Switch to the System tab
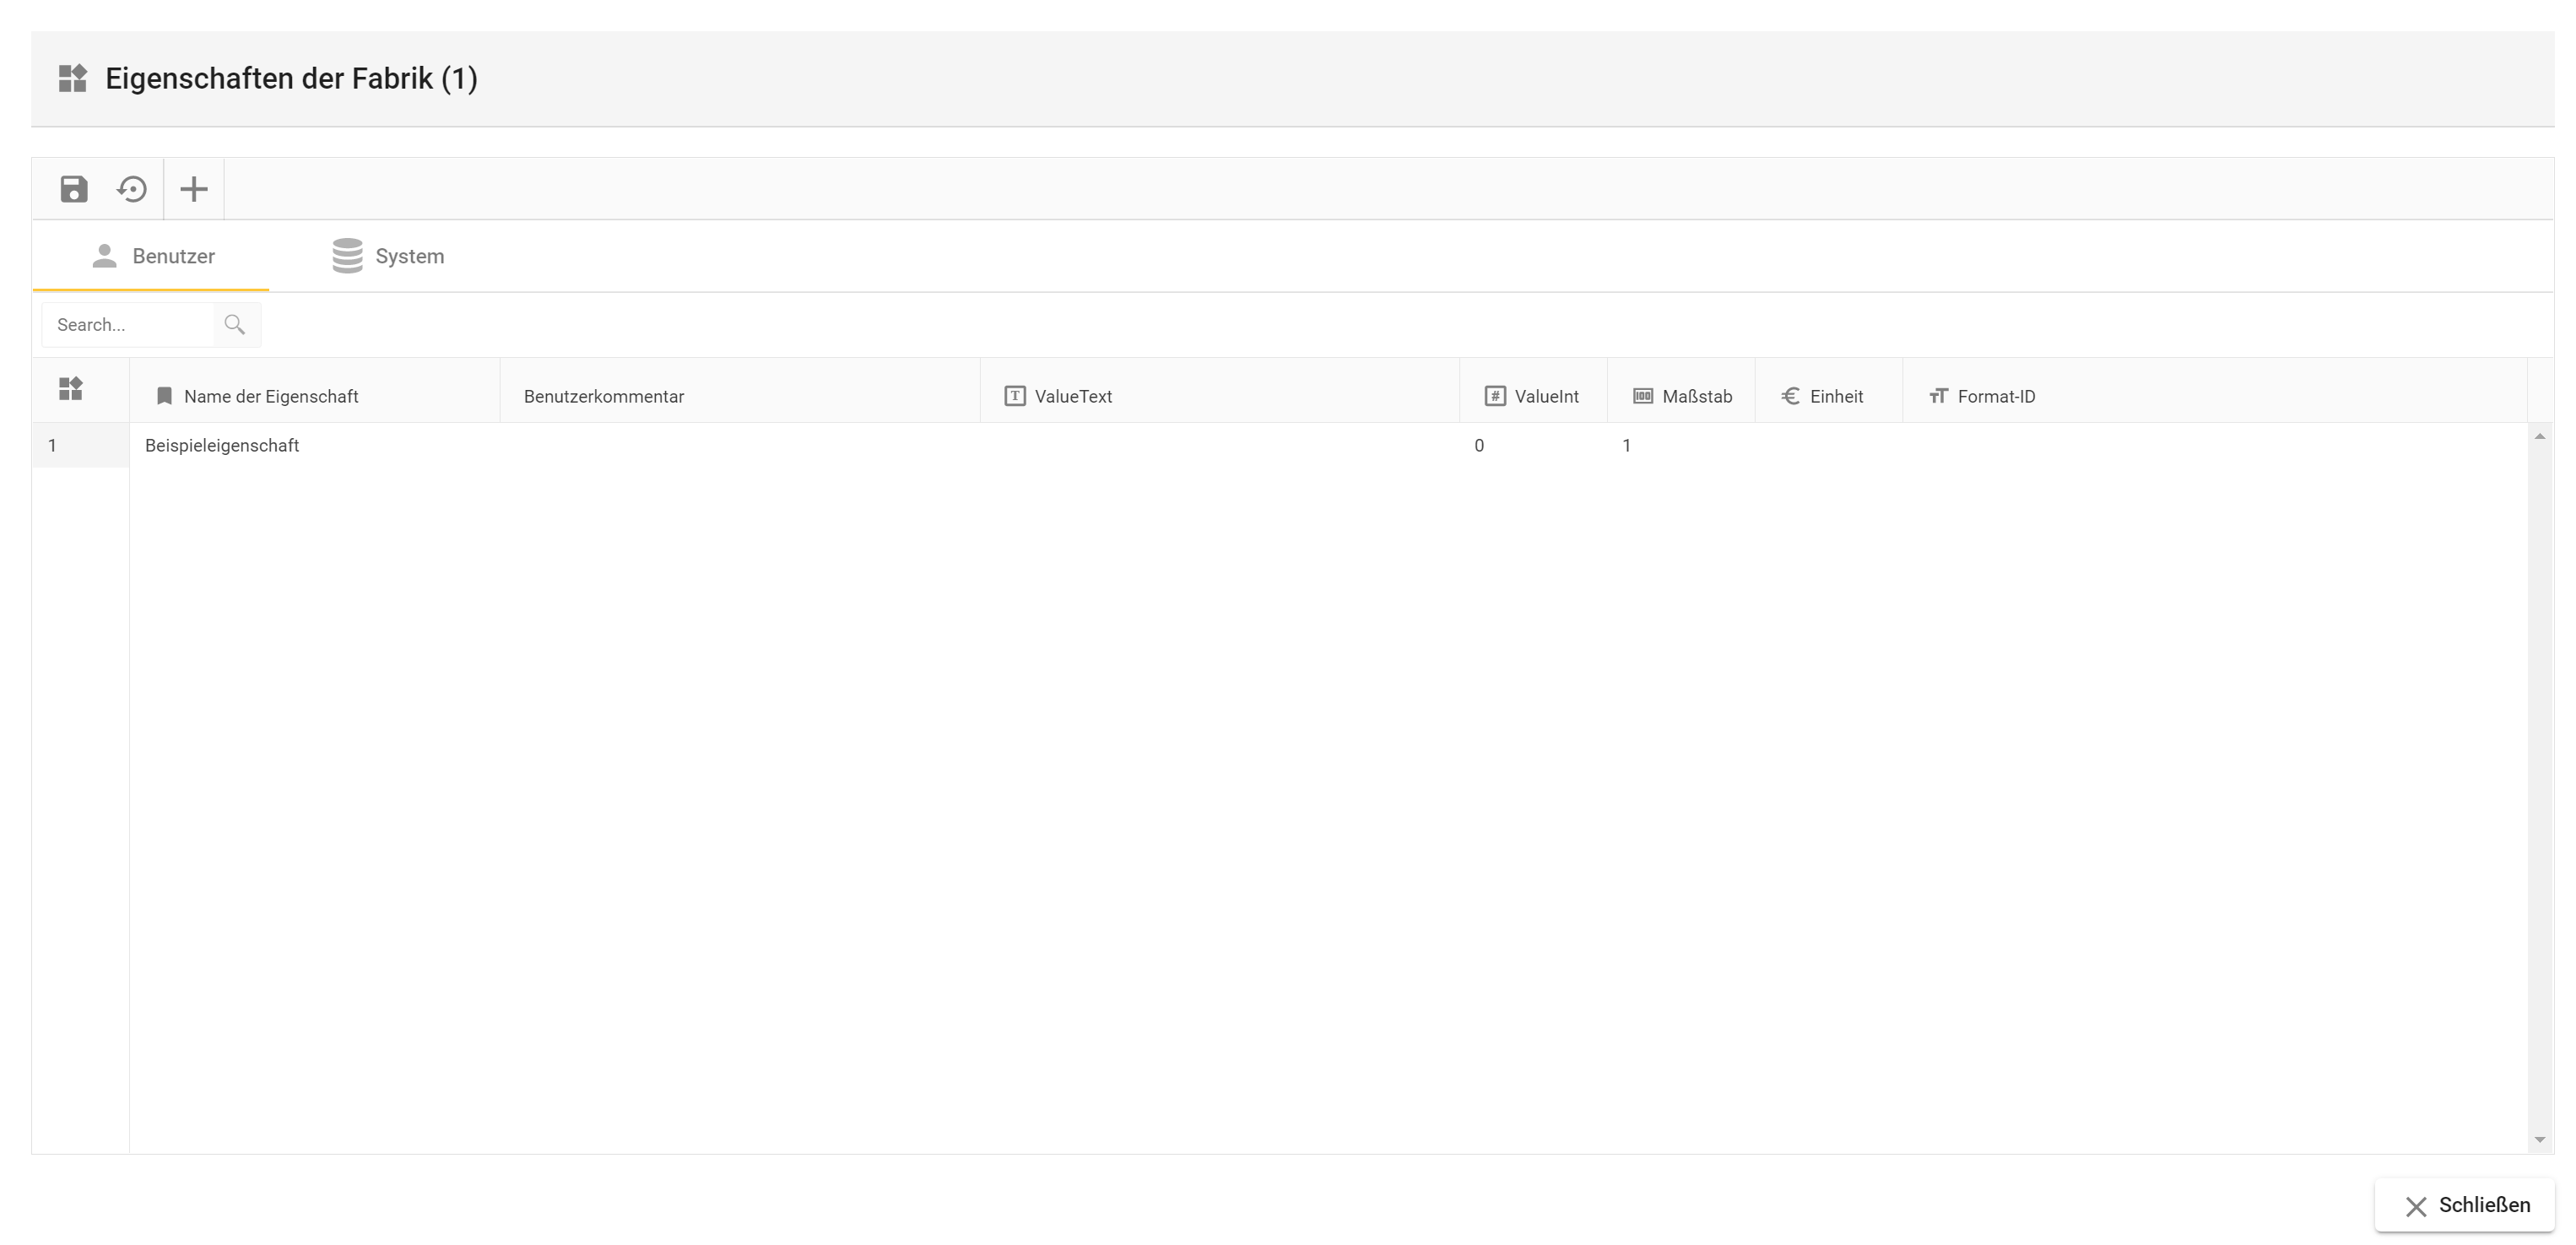The width and height of the screenshot is (2576, 1245). point(389,256)
